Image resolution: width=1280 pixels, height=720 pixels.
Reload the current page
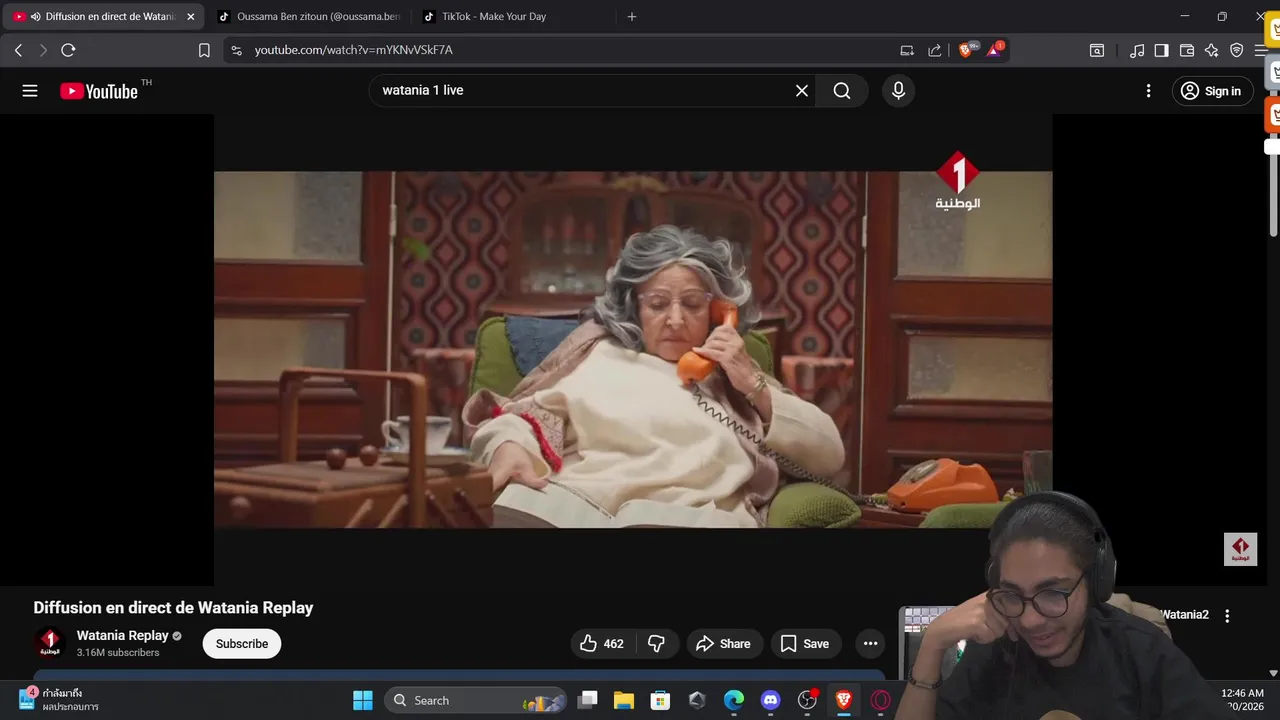(x=68, y=50)
